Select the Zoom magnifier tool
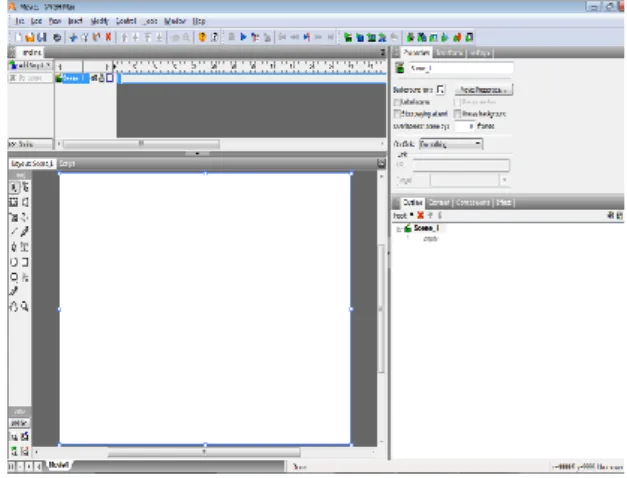The image size is (627, 478). [x=25, y=306]
